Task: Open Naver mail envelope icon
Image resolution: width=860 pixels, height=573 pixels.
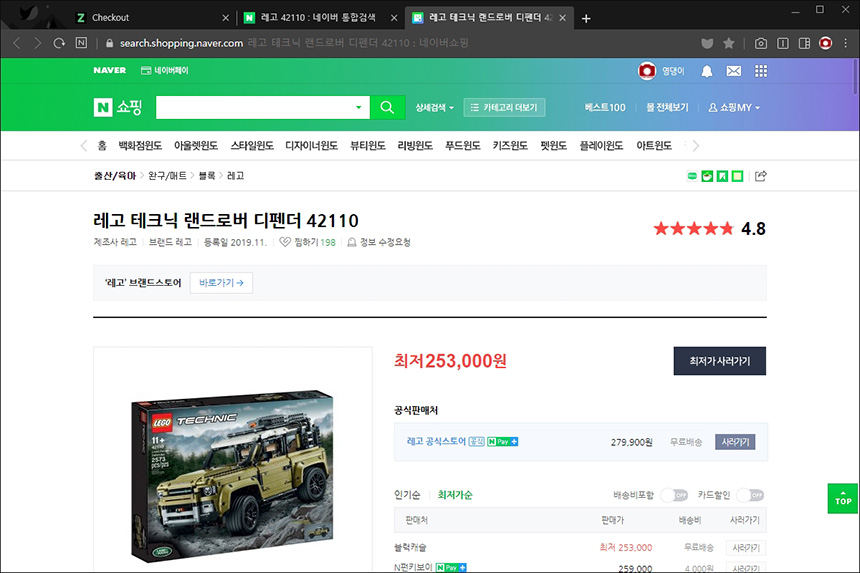Action: [733, 71]
